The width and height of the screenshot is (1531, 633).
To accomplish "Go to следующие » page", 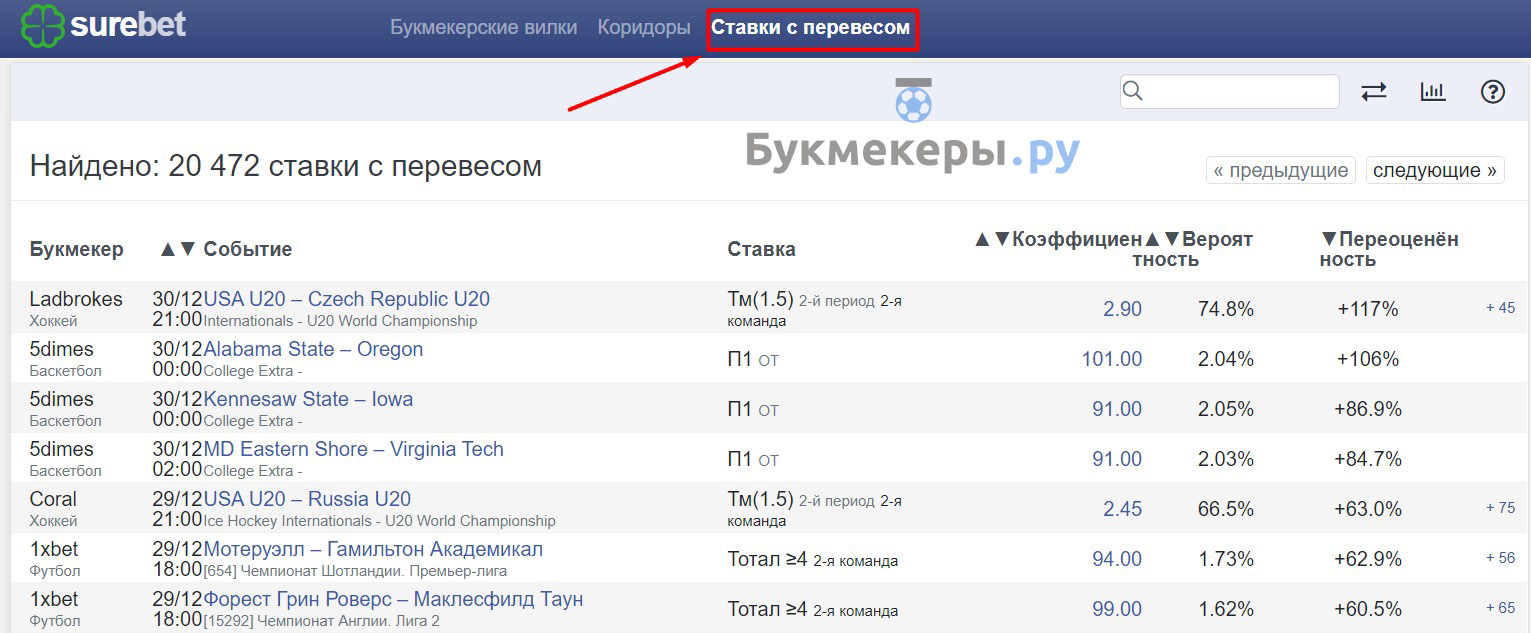I will 1435,170.
